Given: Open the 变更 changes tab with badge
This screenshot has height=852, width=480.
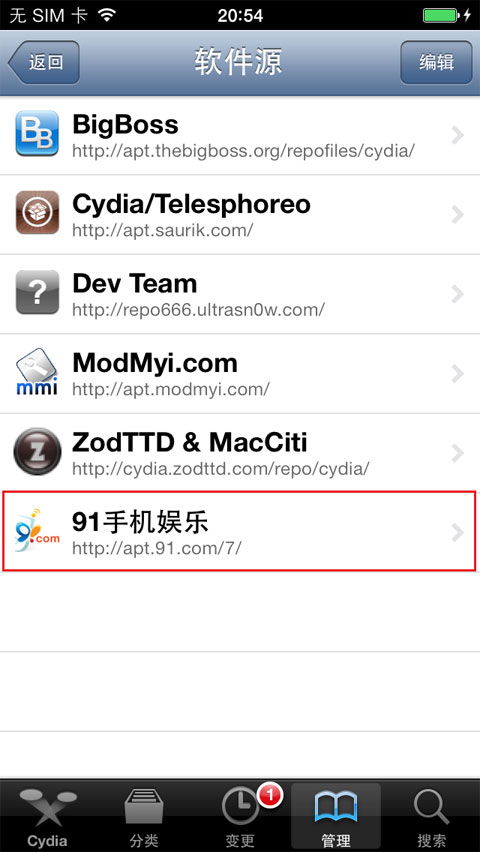Looking at the screenshot, I should click(240, 817).
